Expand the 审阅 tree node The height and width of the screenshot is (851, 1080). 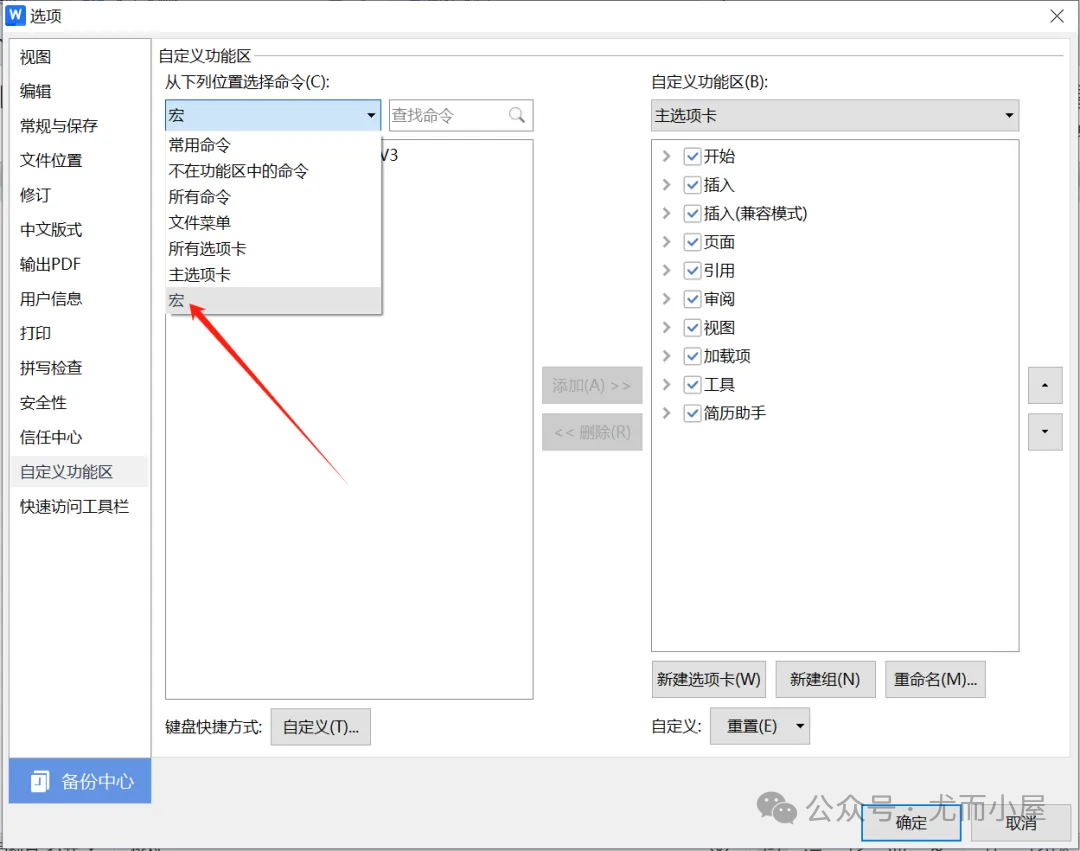666,299
